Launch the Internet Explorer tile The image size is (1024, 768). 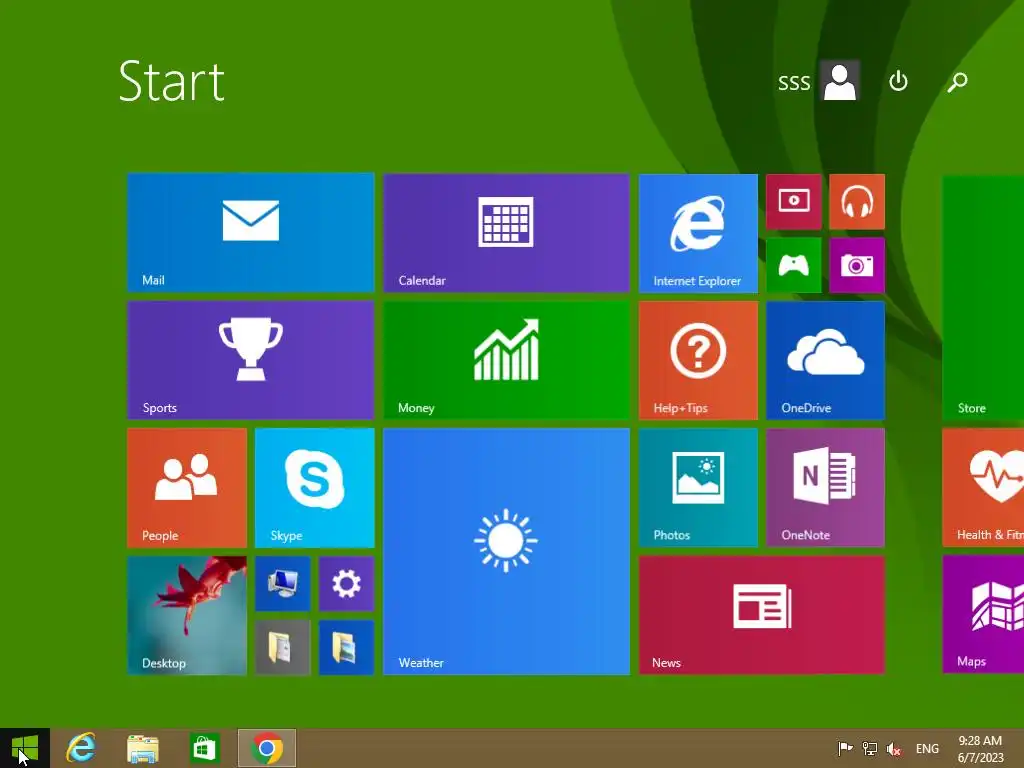click(698, 232)
